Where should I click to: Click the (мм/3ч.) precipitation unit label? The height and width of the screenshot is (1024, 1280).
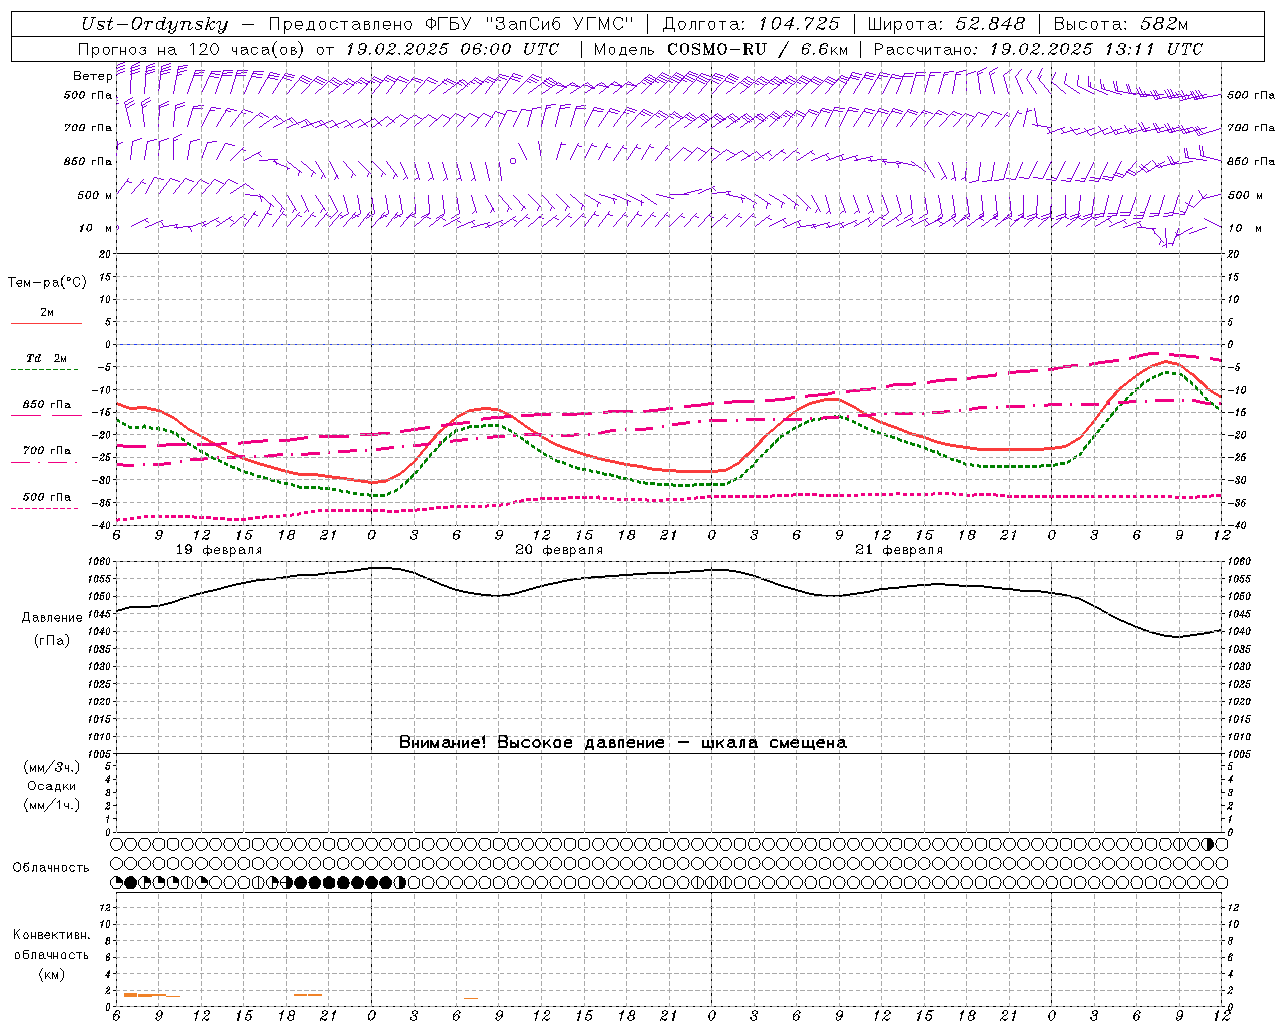click(x=52, y=767)
